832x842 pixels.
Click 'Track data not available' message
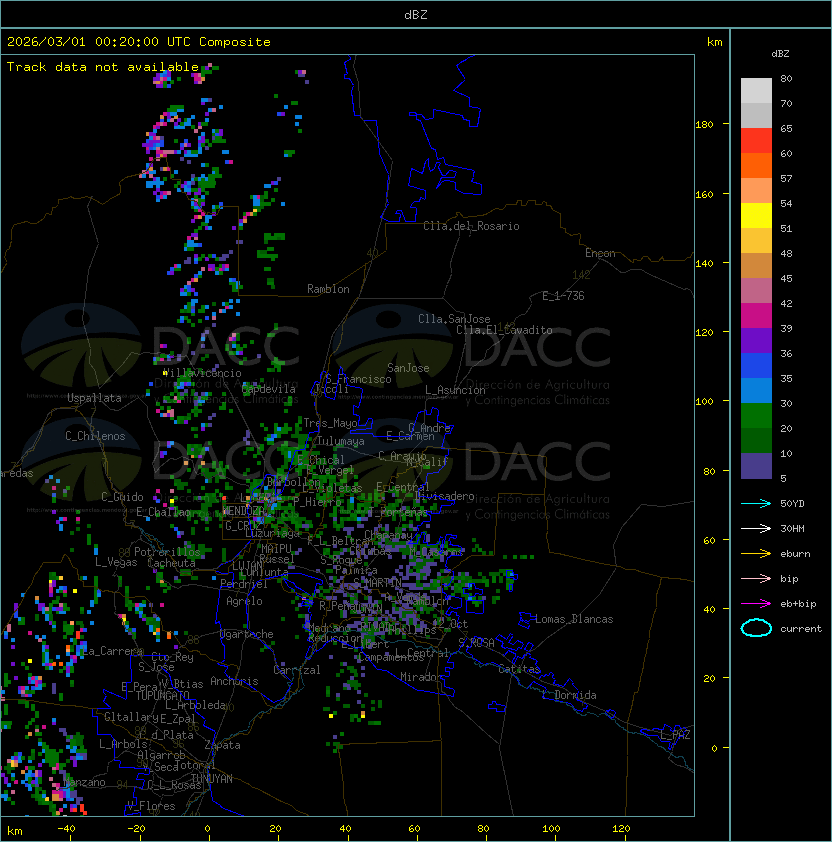(103, 67)
